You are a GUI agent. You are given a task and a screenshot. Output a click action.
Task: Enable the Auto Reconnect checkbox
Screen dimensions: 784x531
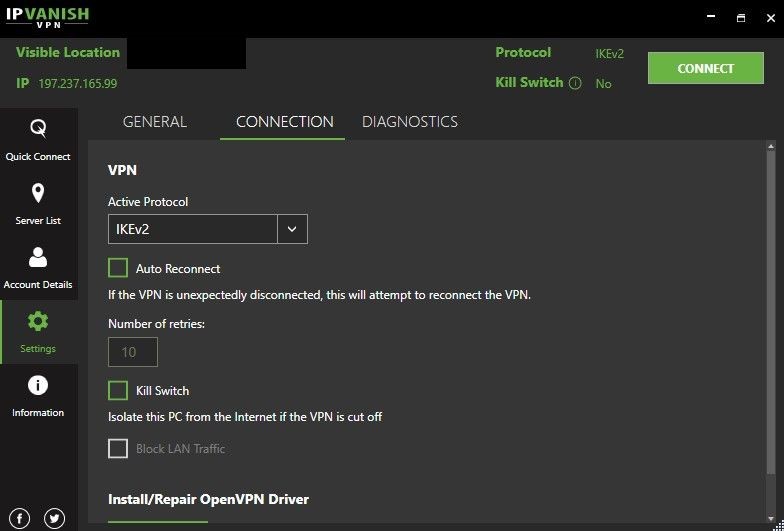pos(118,268)
